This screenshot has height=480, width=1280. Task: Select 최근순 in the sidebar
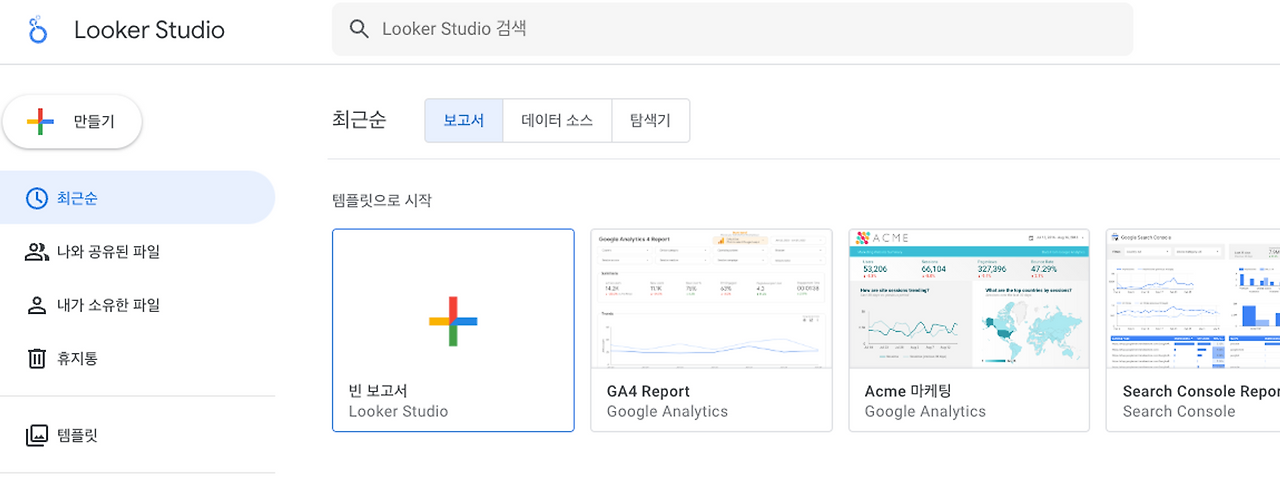click(137, 198)
